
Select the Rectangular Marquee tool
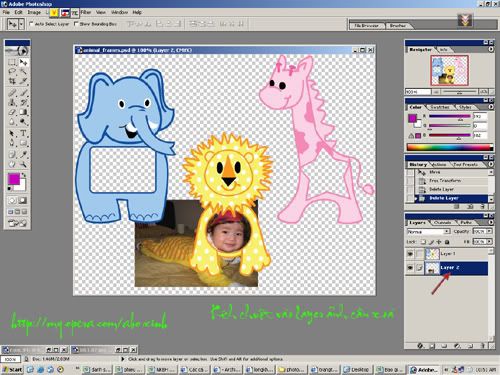(x=12, y=62)
